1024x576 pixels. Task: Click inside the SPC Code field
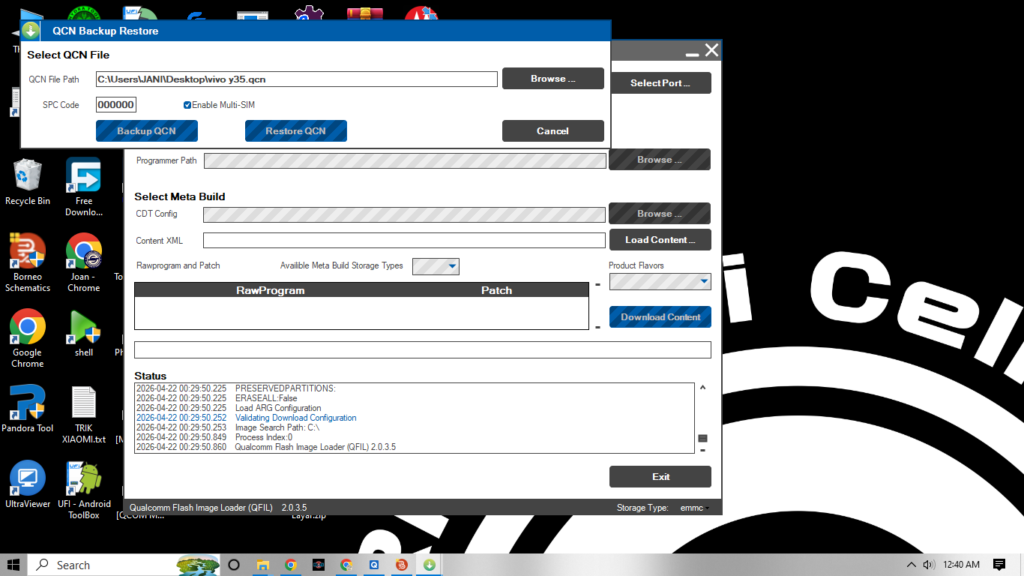pyautogui.click(x=115, y=104)
